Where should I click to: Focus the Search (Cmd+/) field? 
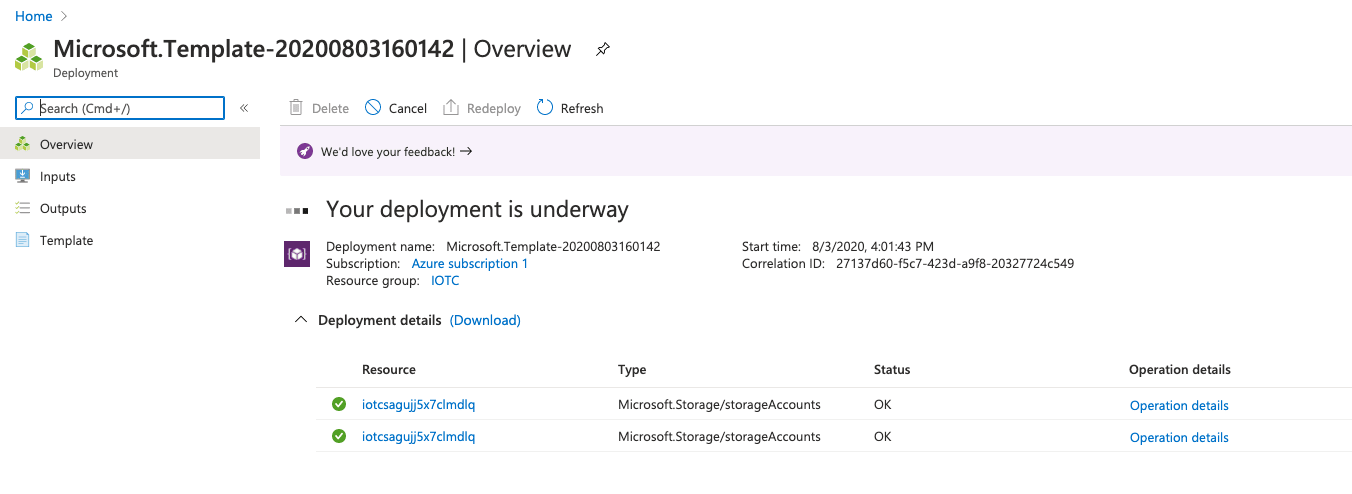tap(120, 108)
